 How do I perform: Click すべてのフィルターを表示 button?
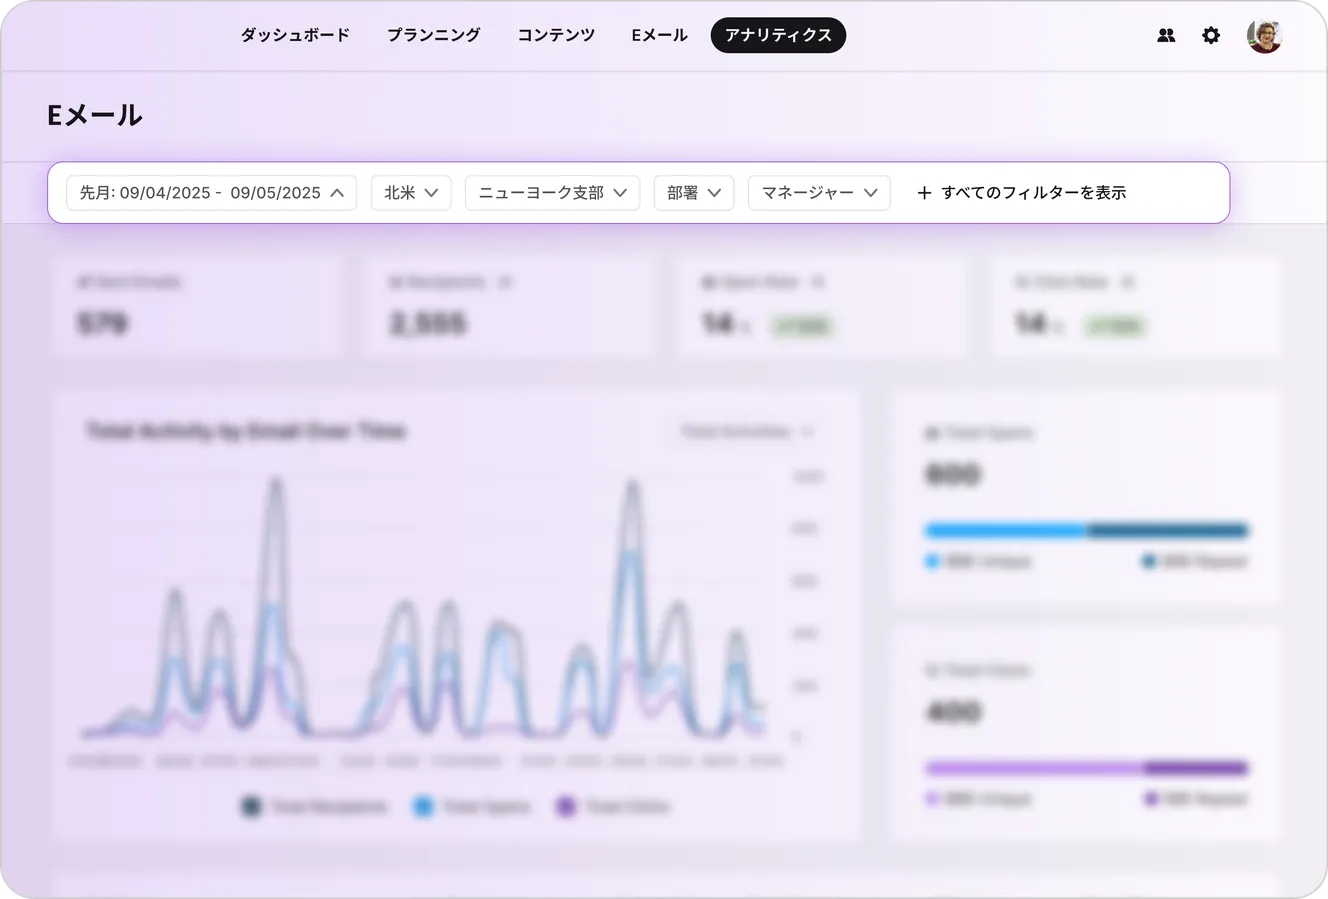1021,193
